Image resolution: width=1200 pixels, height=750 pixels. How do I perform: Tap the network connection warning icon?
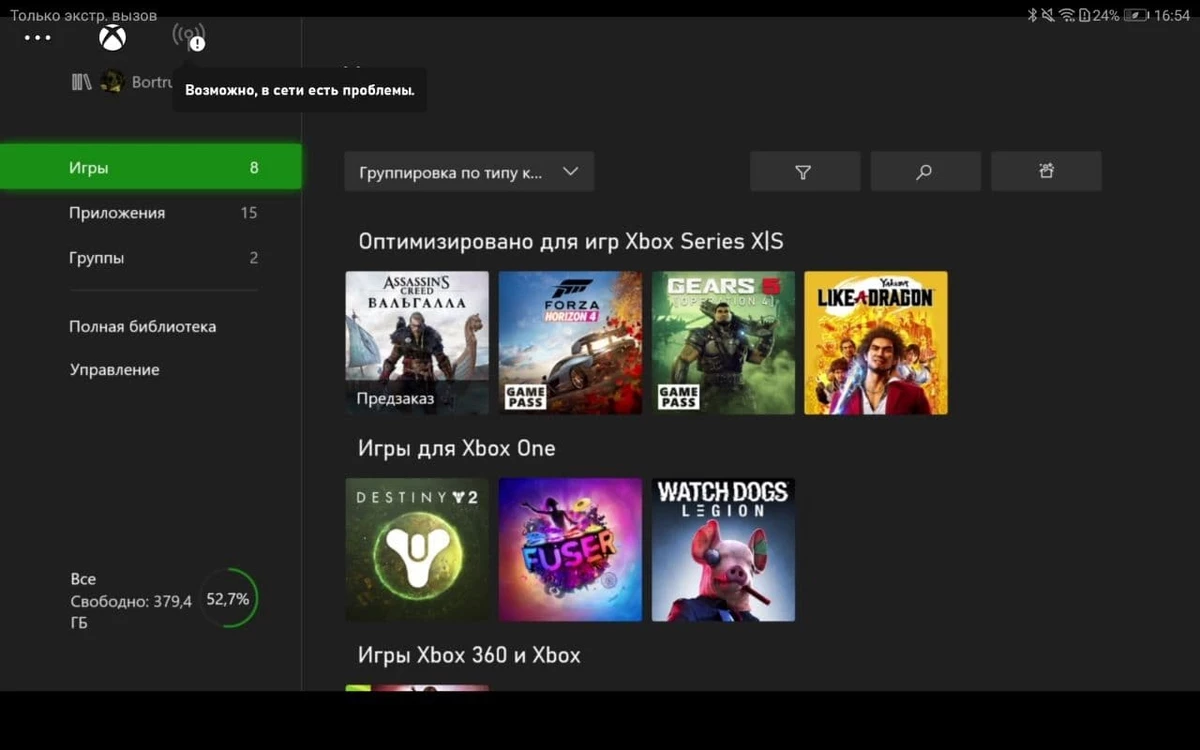click(x=189, y=37)
